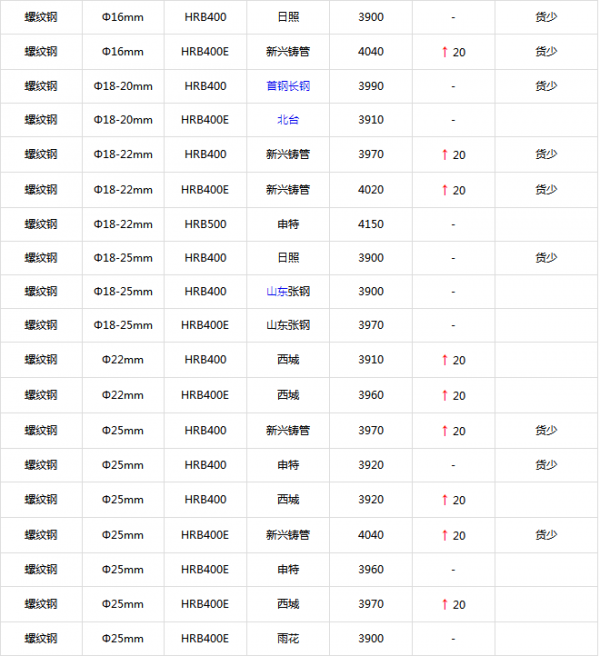Select Φ16mm cell in the 新兴铸管 row
600x656 pixels.
point(123,52)
